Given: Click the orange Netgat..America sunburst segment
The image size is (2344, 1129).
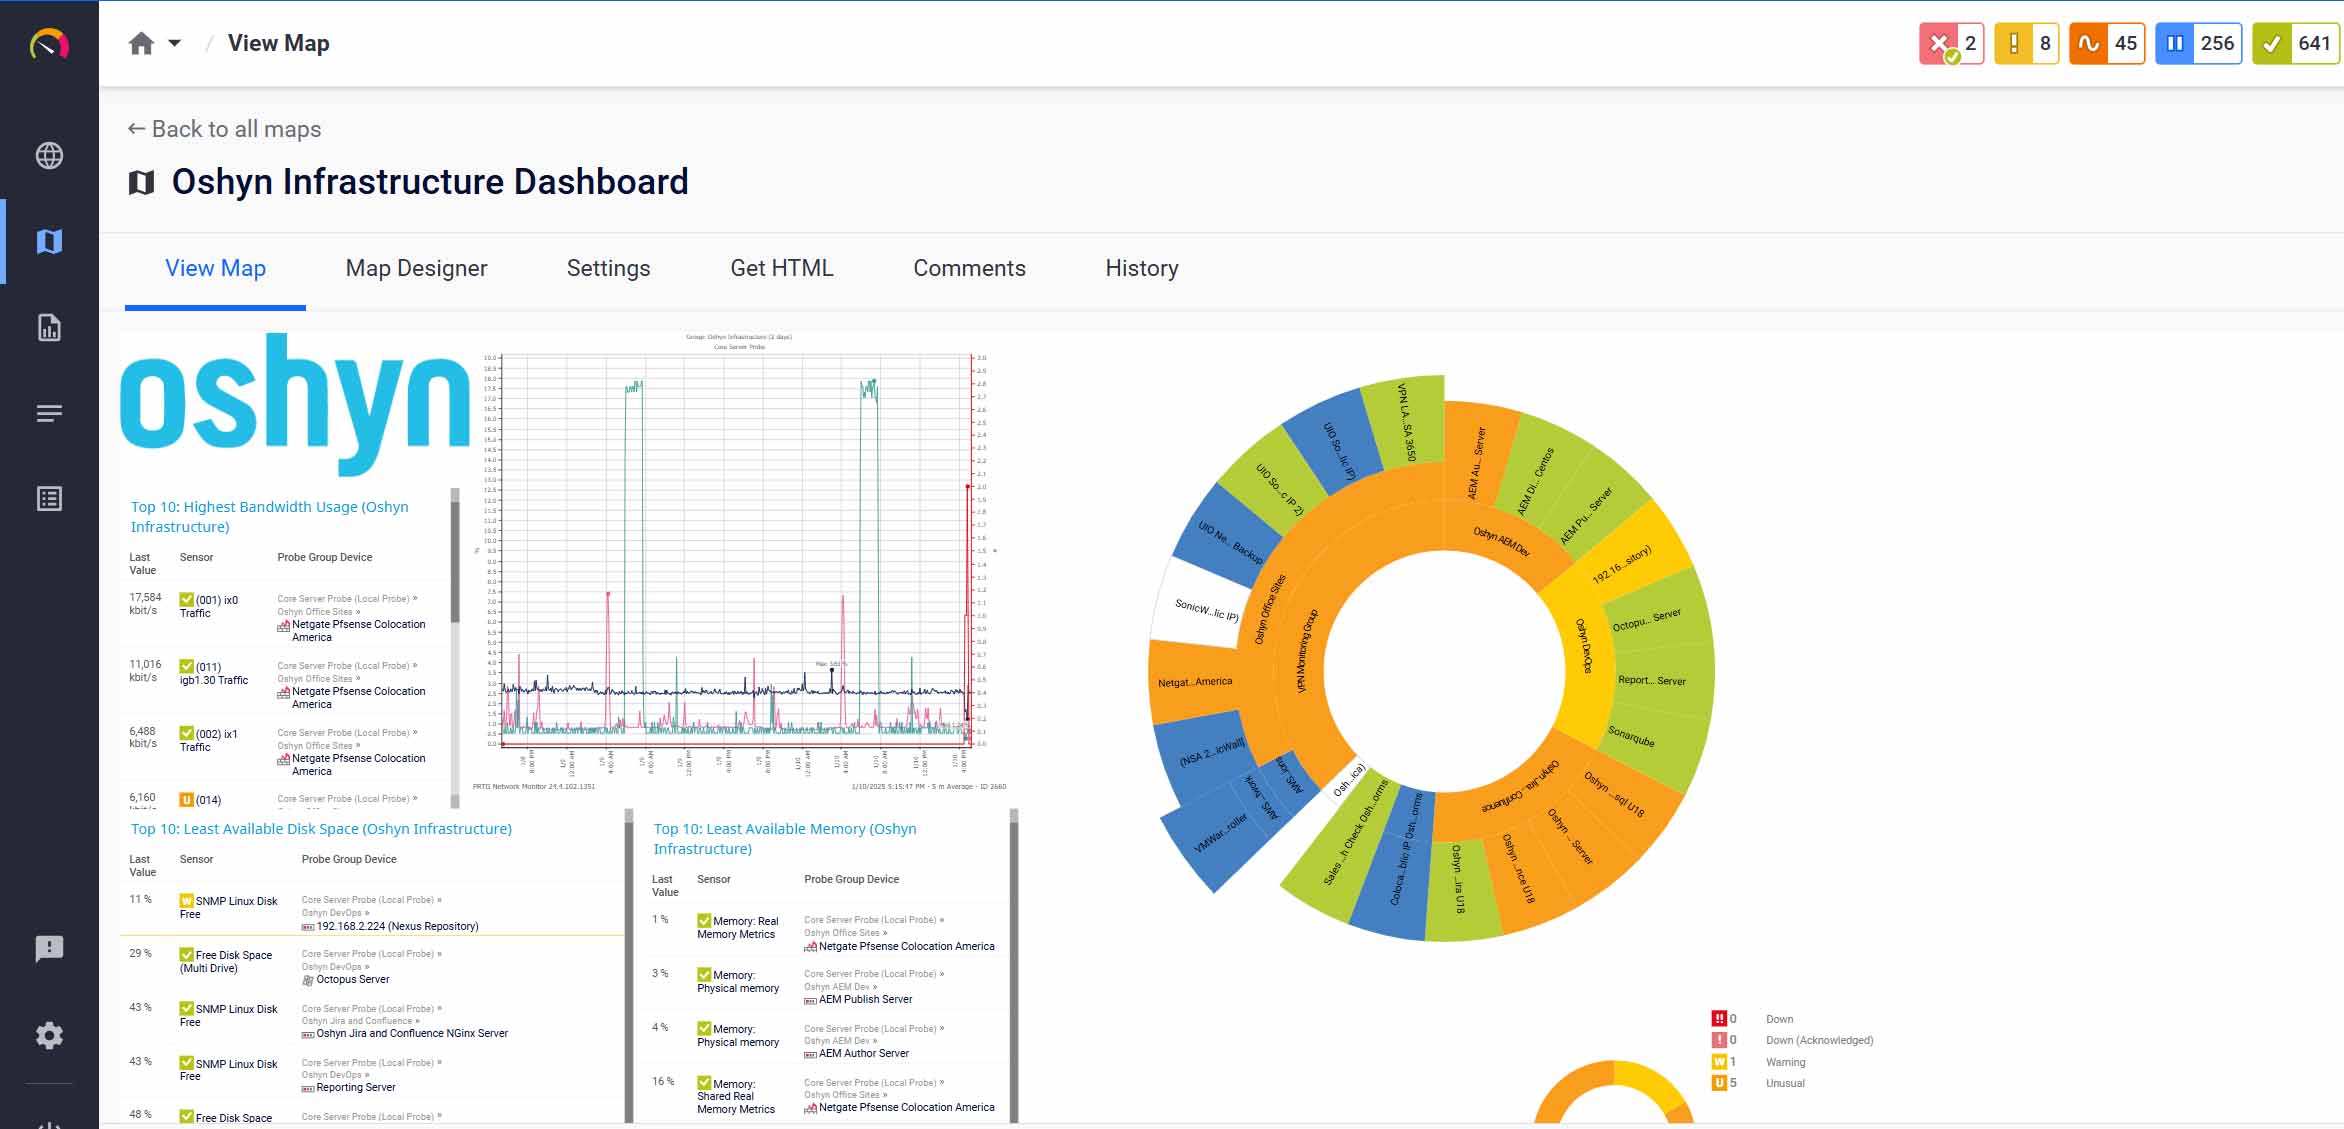Looking at the screenshot, I should (x=1196, y=682).
